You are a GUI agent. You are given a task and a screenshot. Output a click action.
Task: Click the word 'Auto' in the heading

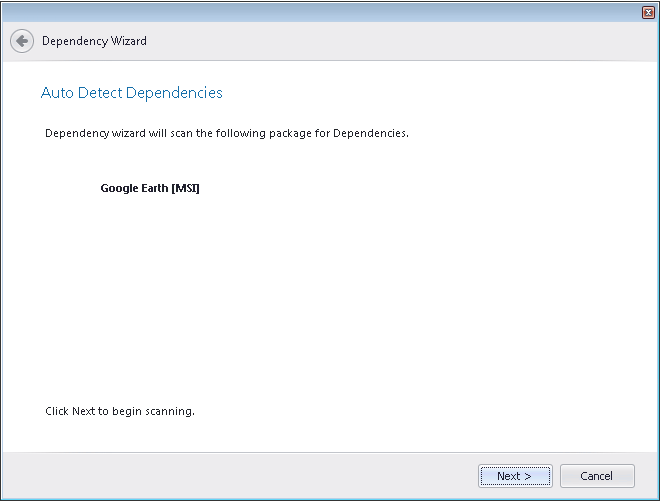(x=55, y=93)
